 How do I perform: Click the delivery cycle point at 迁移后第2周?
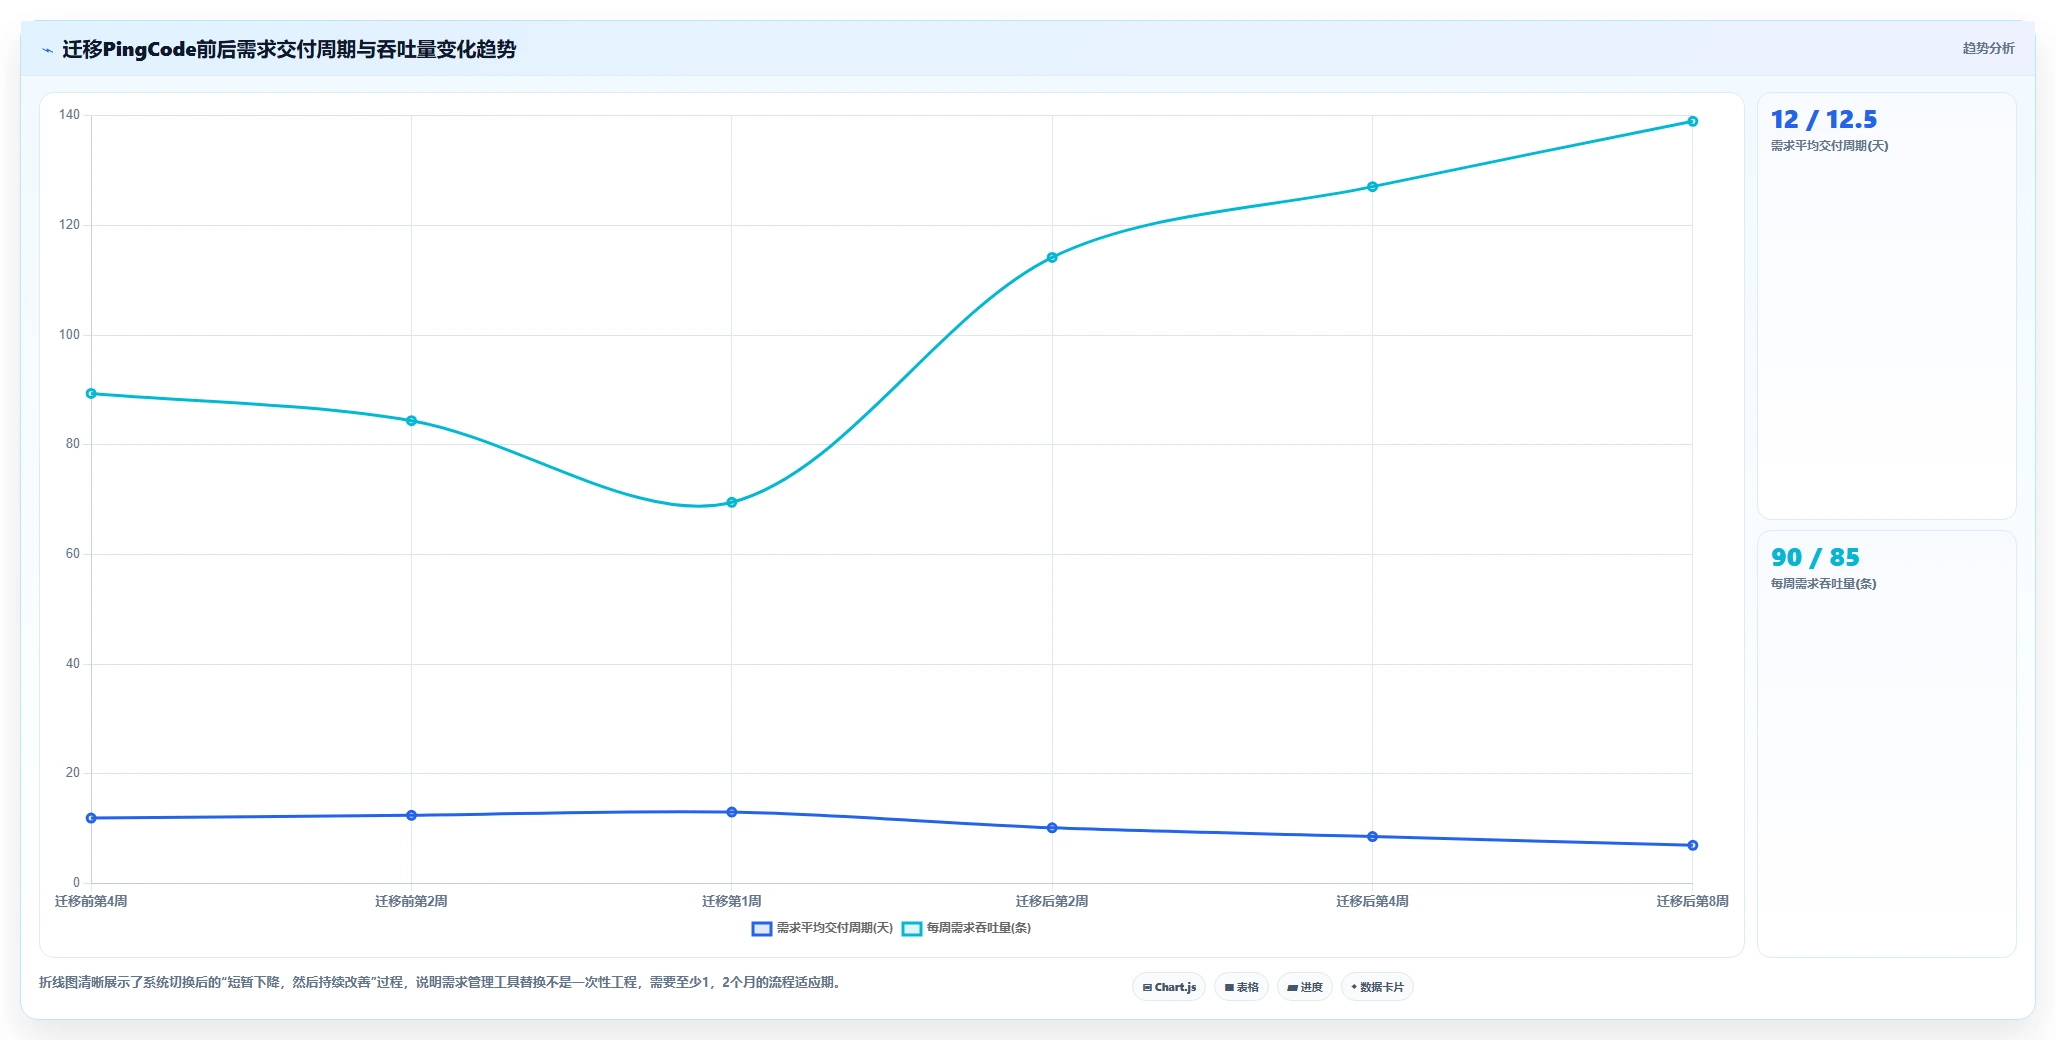click(1052, 828)
